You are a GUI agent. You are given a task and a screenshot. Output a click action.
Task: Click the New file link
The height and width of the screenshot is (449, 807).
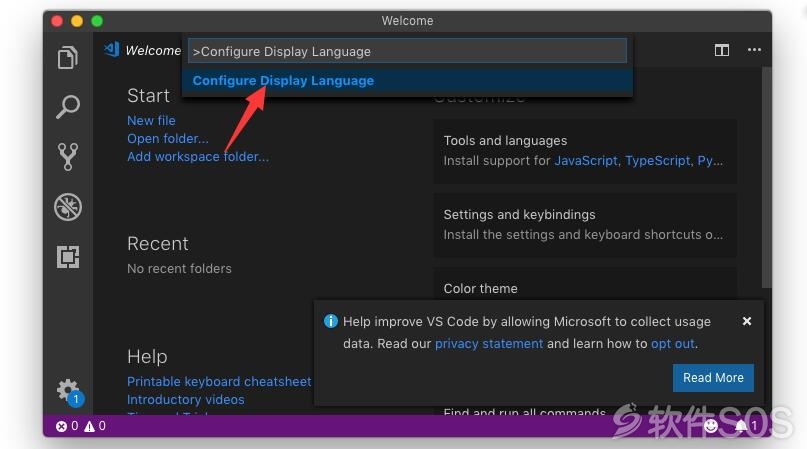pos(151,120)
